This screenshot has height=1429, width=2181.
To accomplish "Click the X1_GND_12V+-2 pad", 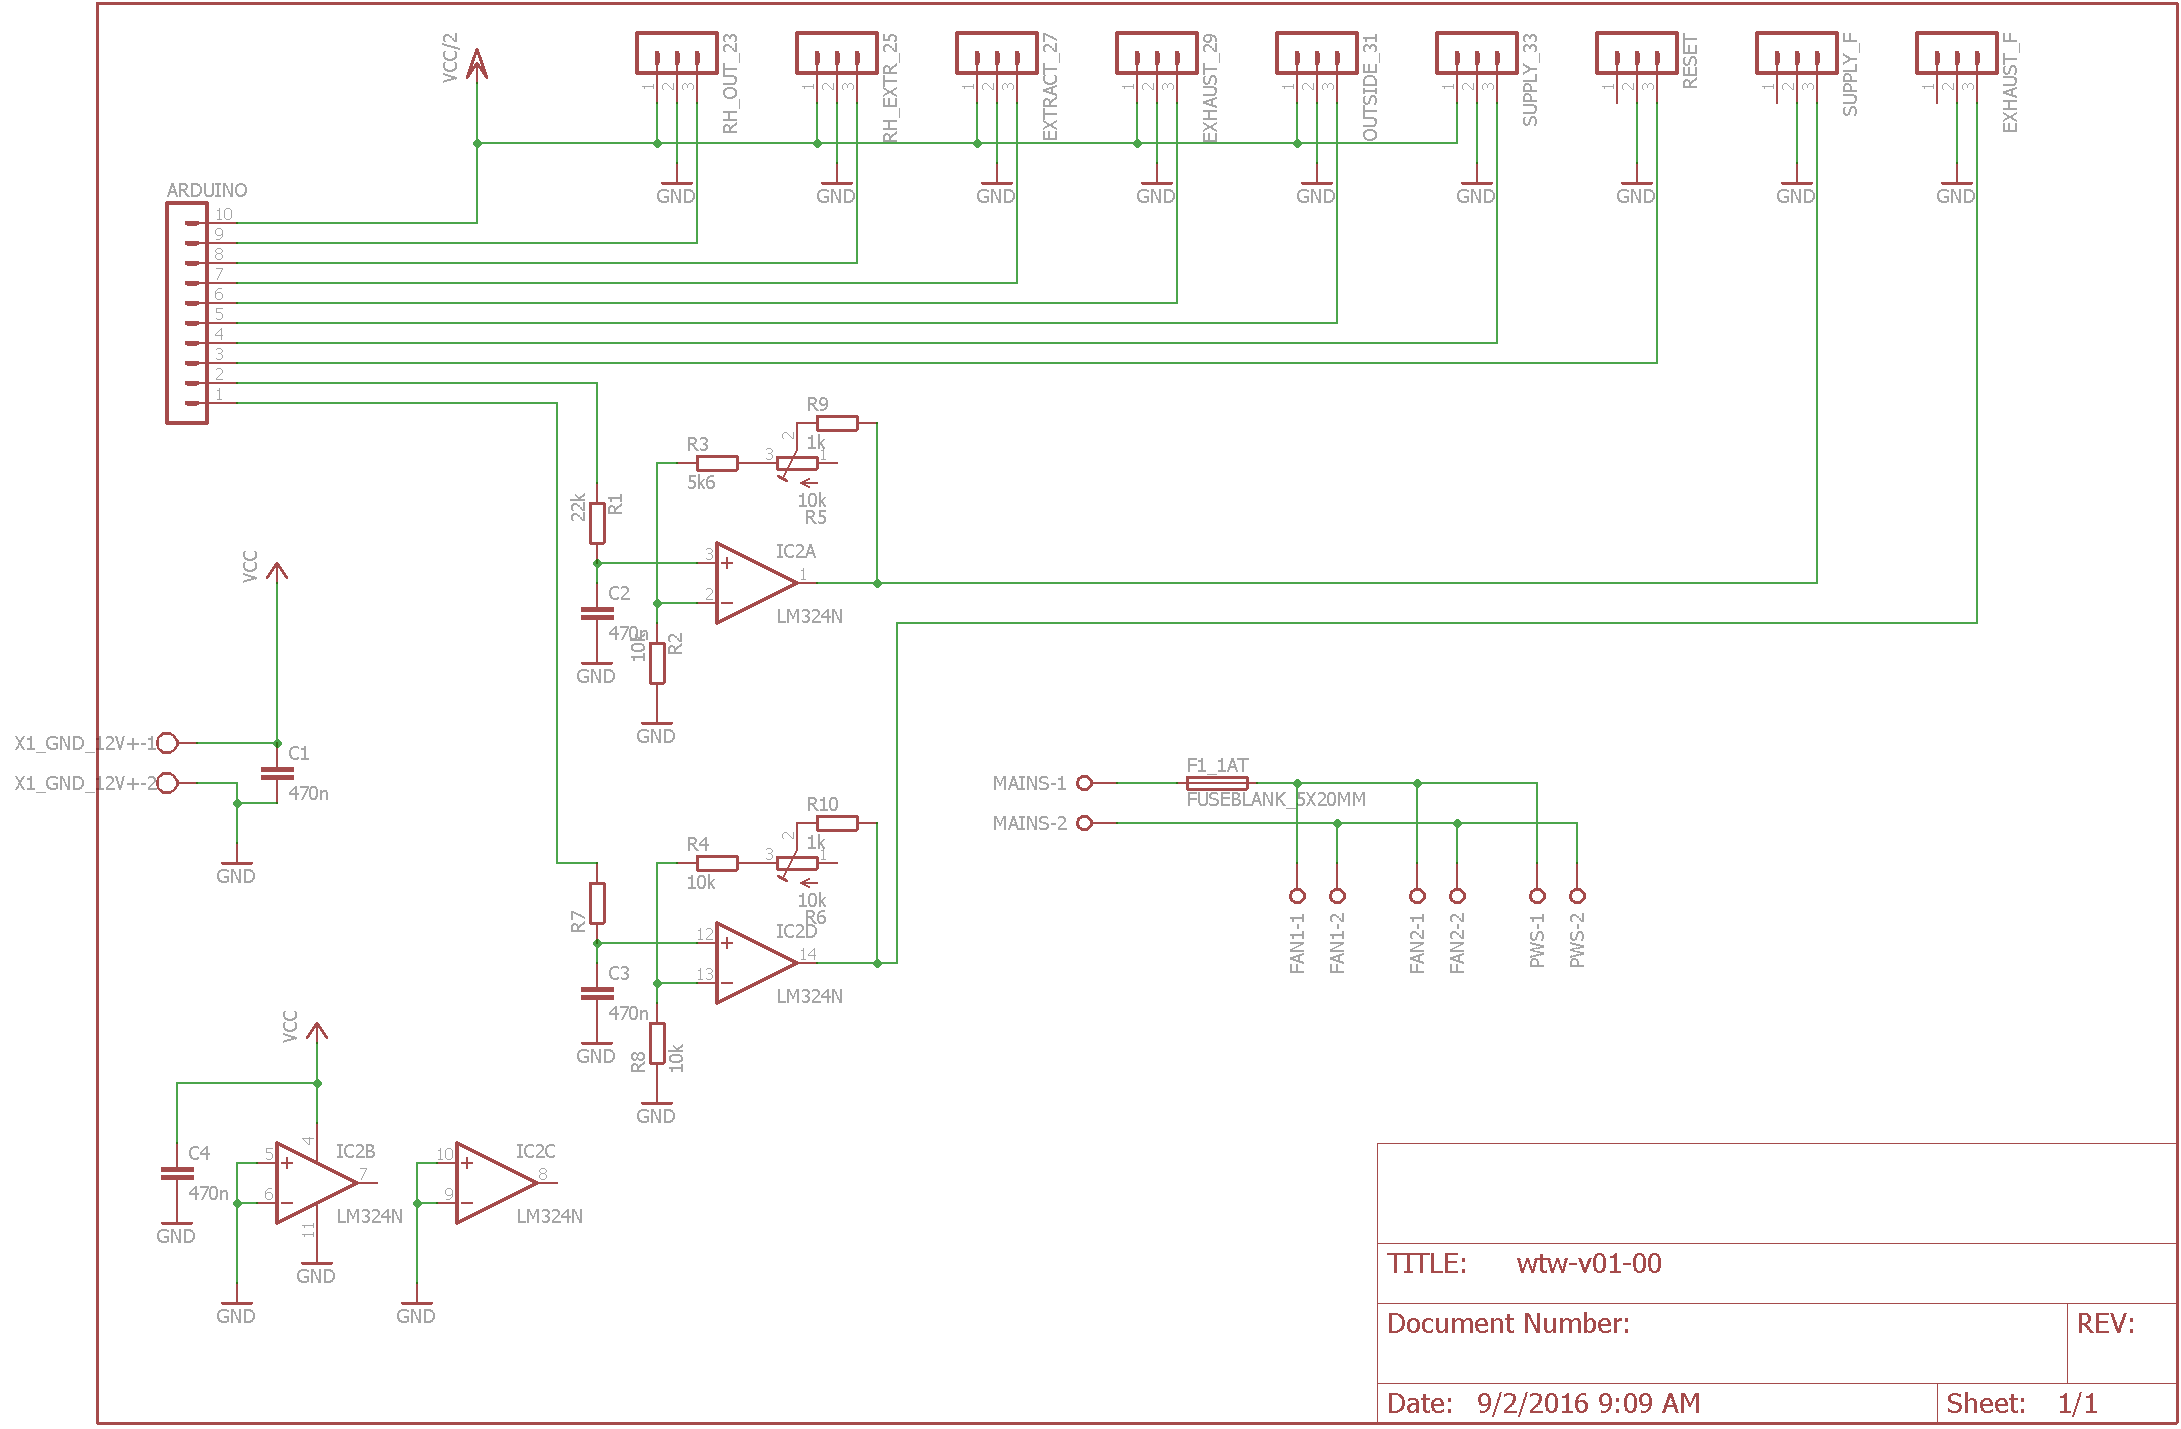I will pyautogui.click(x=168, y=783).
